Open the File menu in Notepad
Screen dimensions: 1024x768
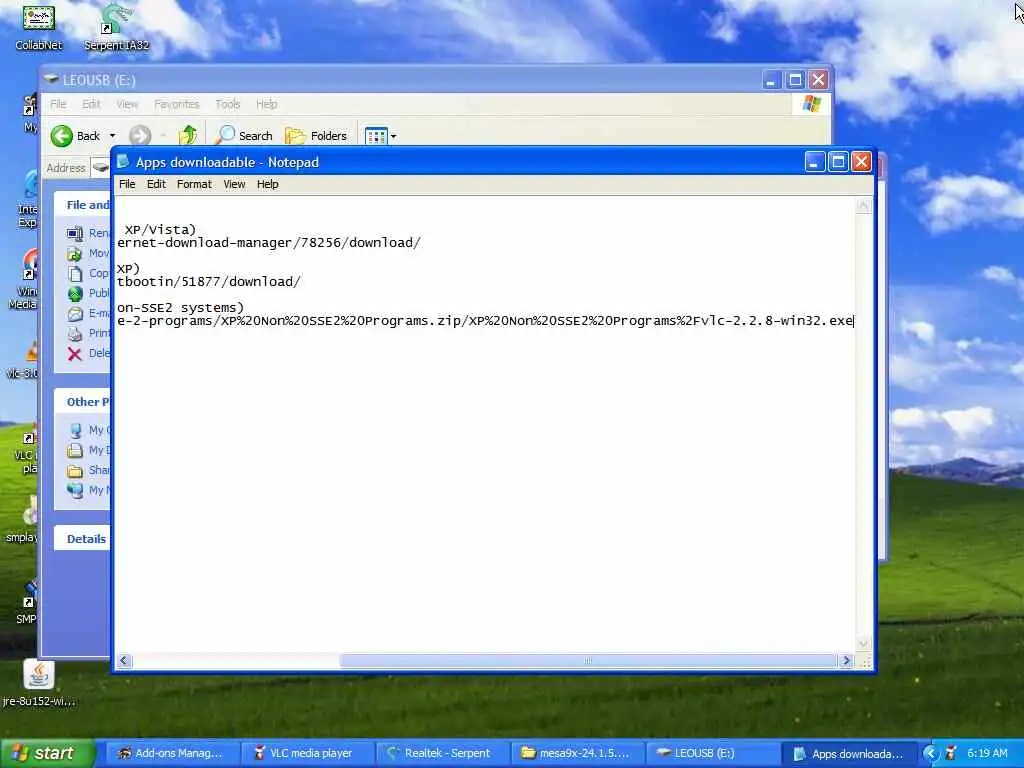point(127,184)
